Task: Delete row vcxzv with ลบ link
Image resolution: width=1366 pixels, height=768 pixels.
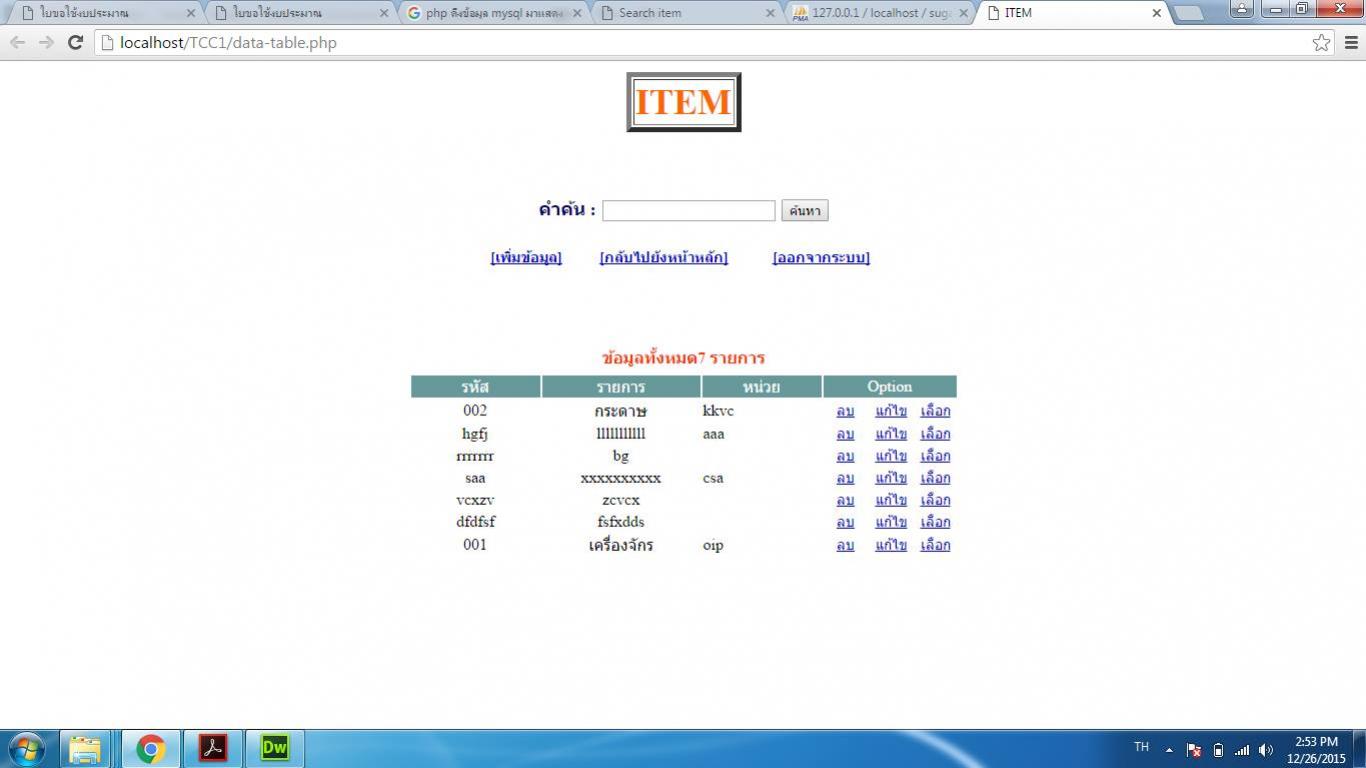Action: tap(845, 500)
